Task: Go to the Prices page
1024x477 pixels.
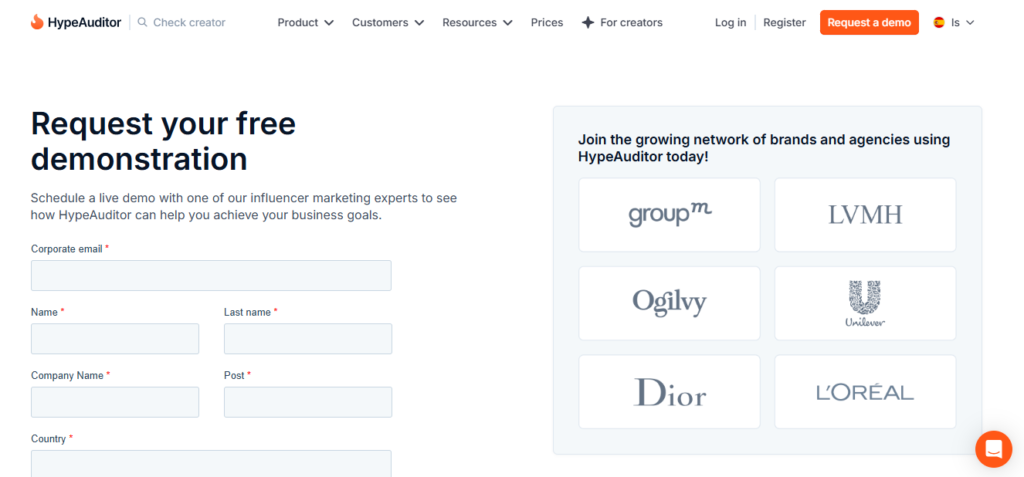Action: tap(547, 22)
